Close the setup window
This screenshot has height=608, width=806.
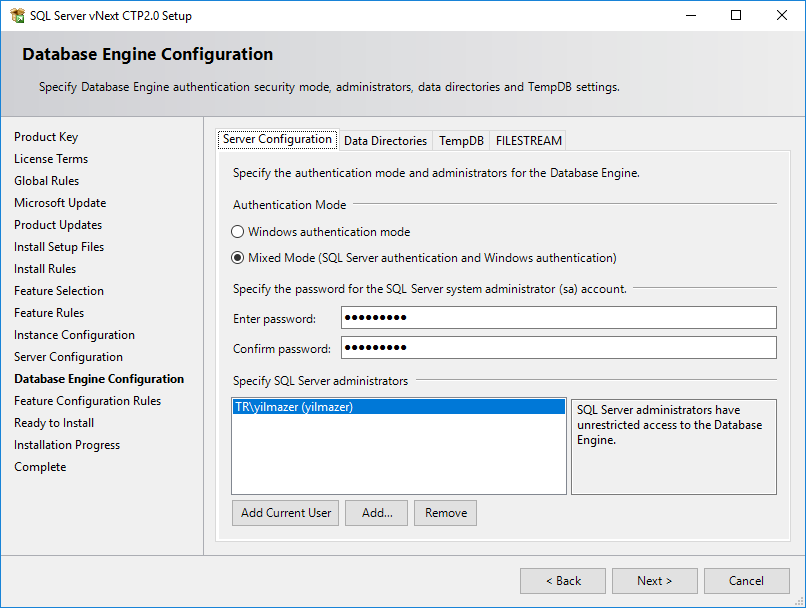[x=781, y=15]
